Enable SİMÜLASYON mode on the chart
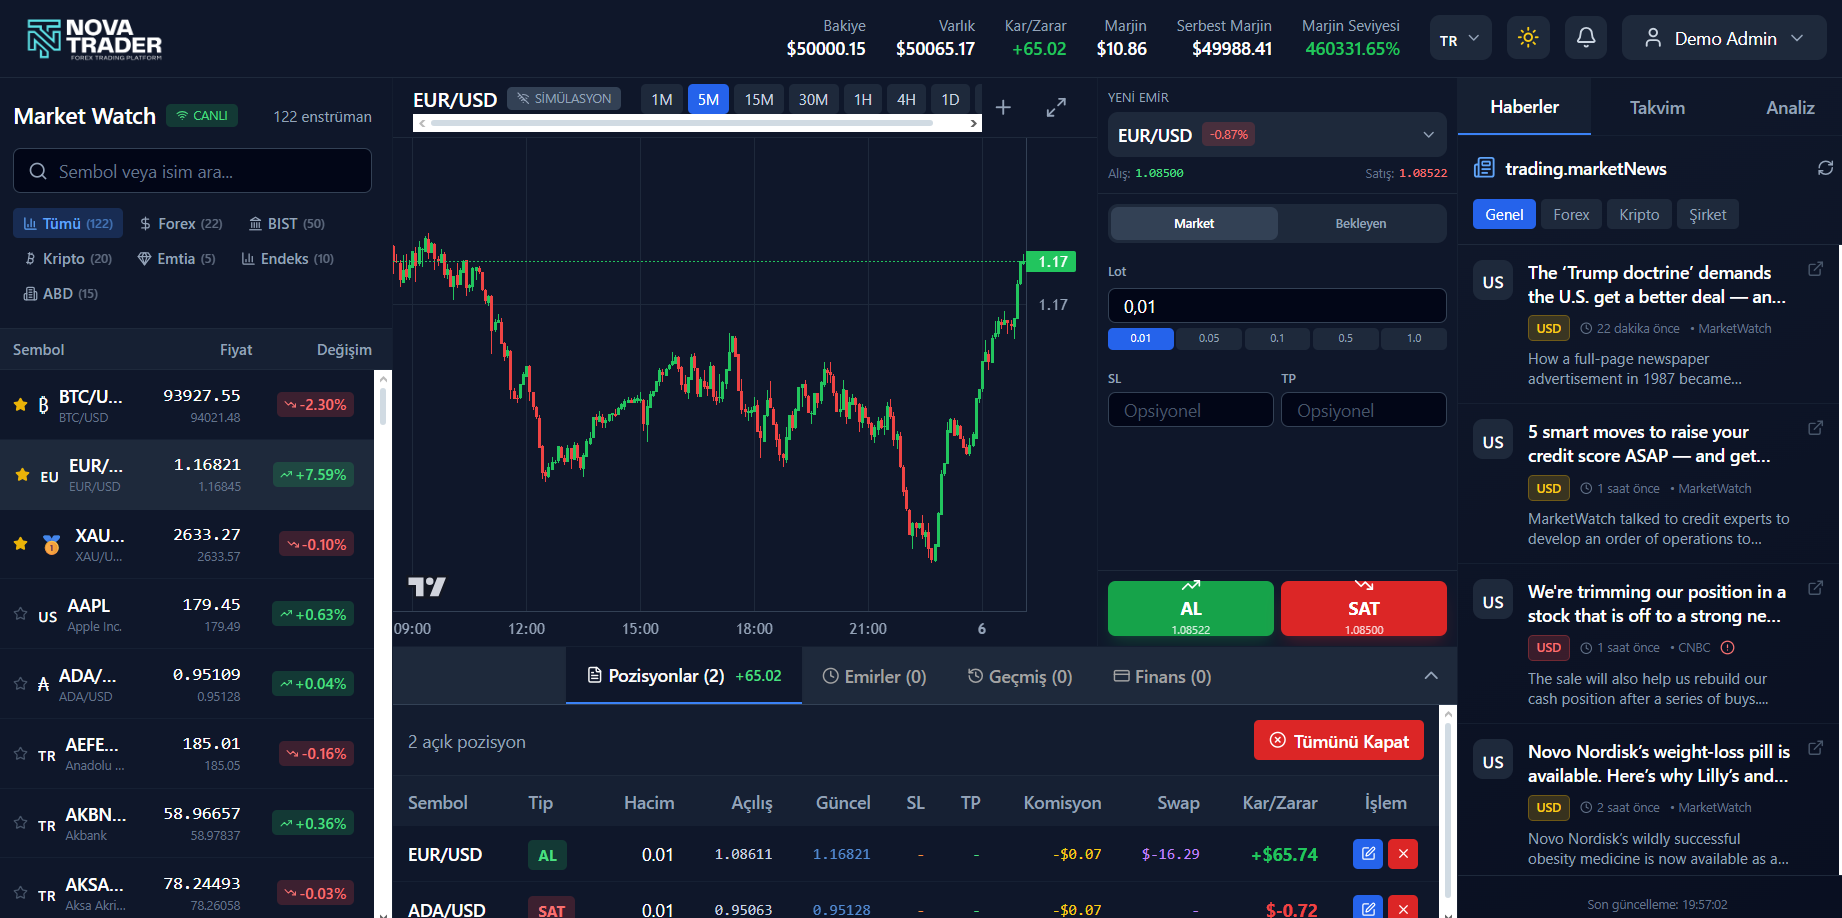Image resolution: width=1842 pixels, height=918 pixels. 564,98
